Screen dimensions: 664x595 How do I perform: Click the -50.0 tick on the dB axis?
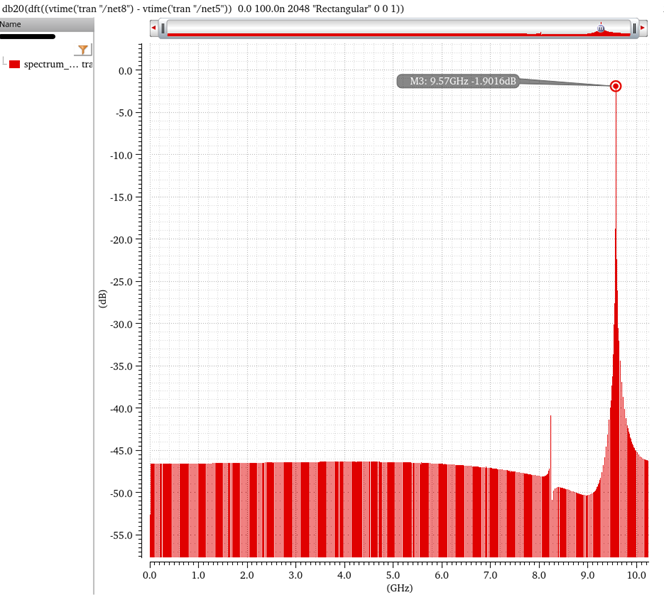pos(120,494)
